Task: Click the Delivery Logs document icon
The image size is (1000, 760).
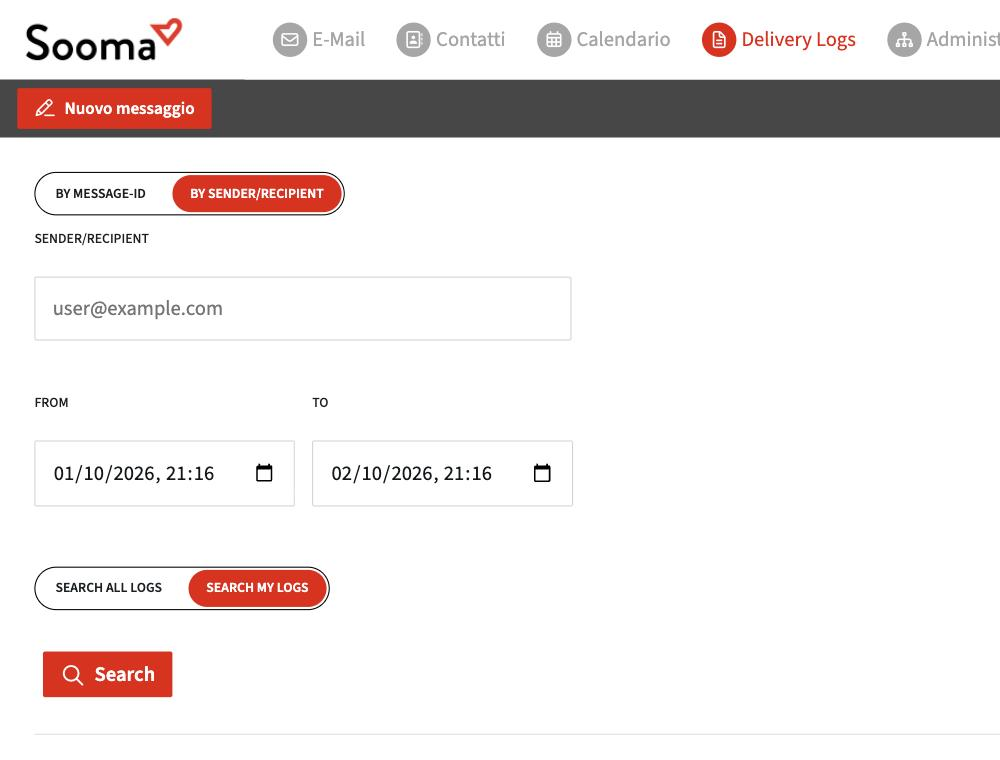Action: coord(719,40)
